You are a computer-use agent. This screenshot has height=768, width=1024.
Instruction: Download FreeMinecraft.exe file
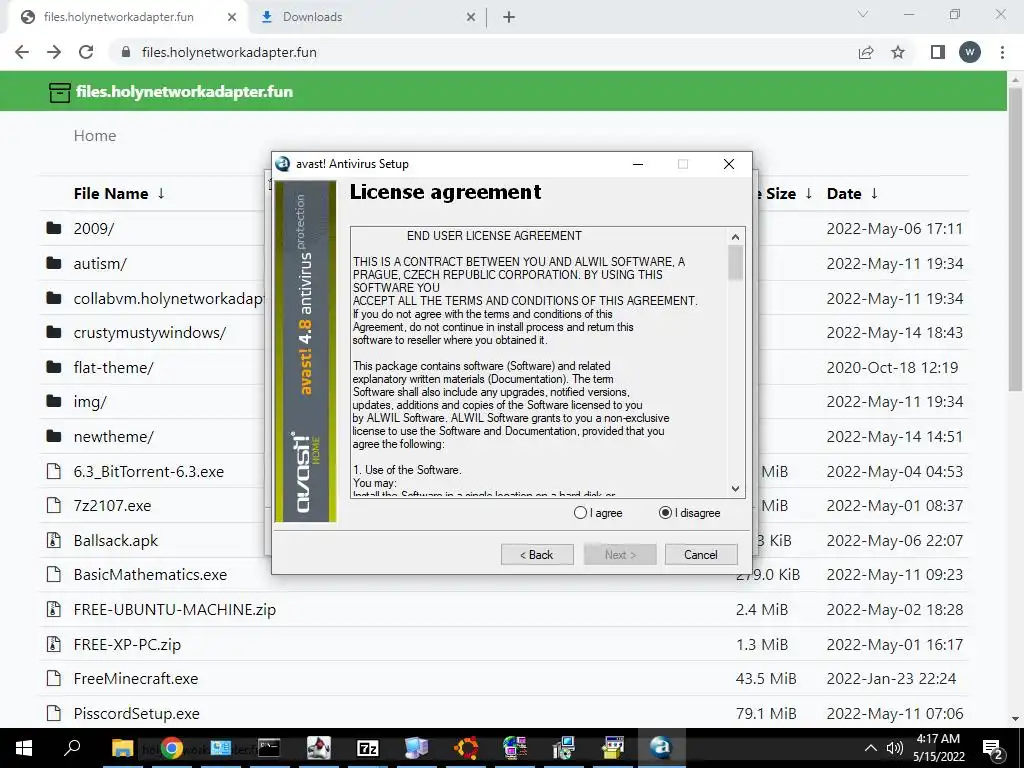[136, 679]
